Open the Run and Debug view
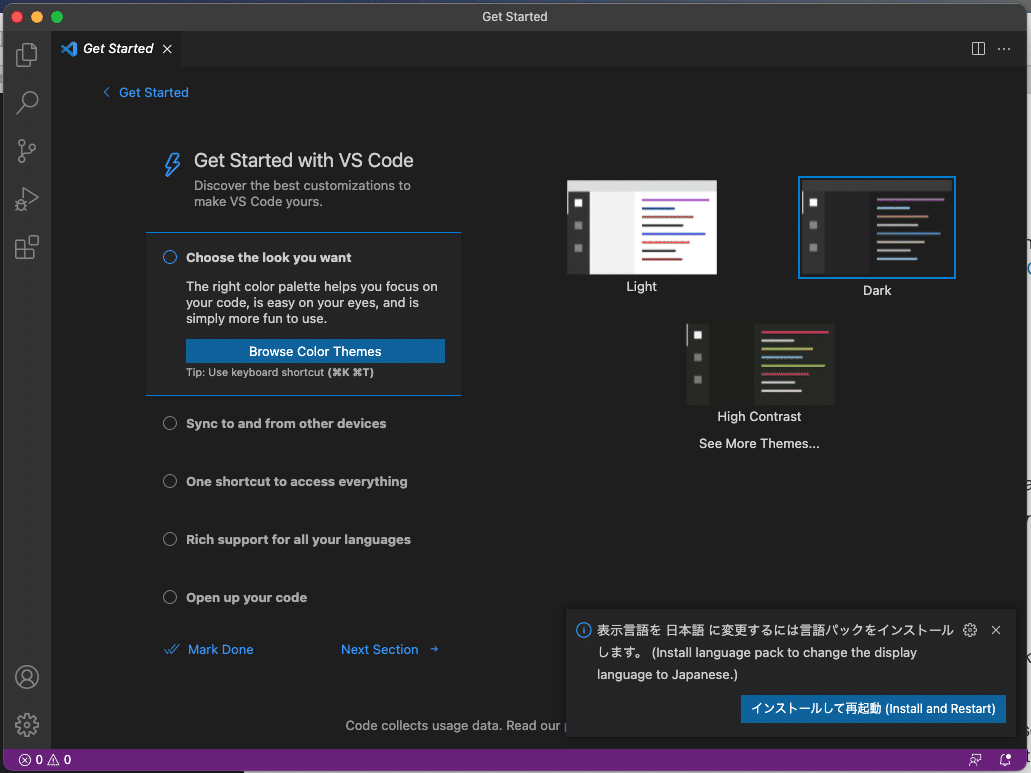Screen dimensions: 1031x773 [x=27, y=199]
